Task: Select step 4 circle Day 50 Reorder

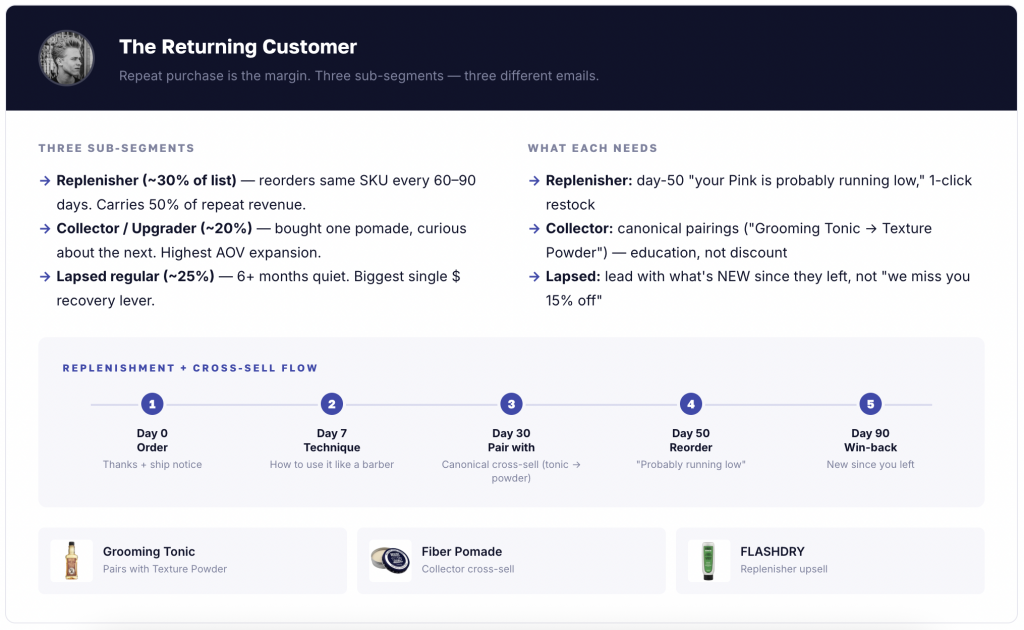Action: 691,404
